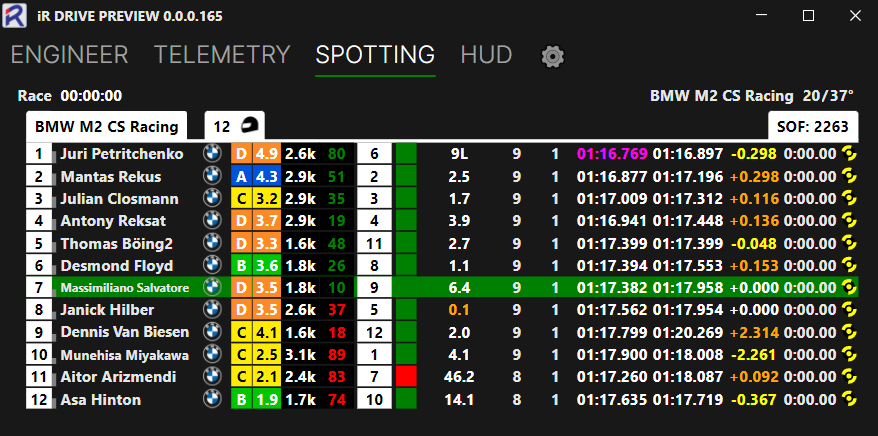The height and width of the screenshot is (436, 878).
Task: Click BMW logo next to Desmond Floyd
Action: [212, 266]
